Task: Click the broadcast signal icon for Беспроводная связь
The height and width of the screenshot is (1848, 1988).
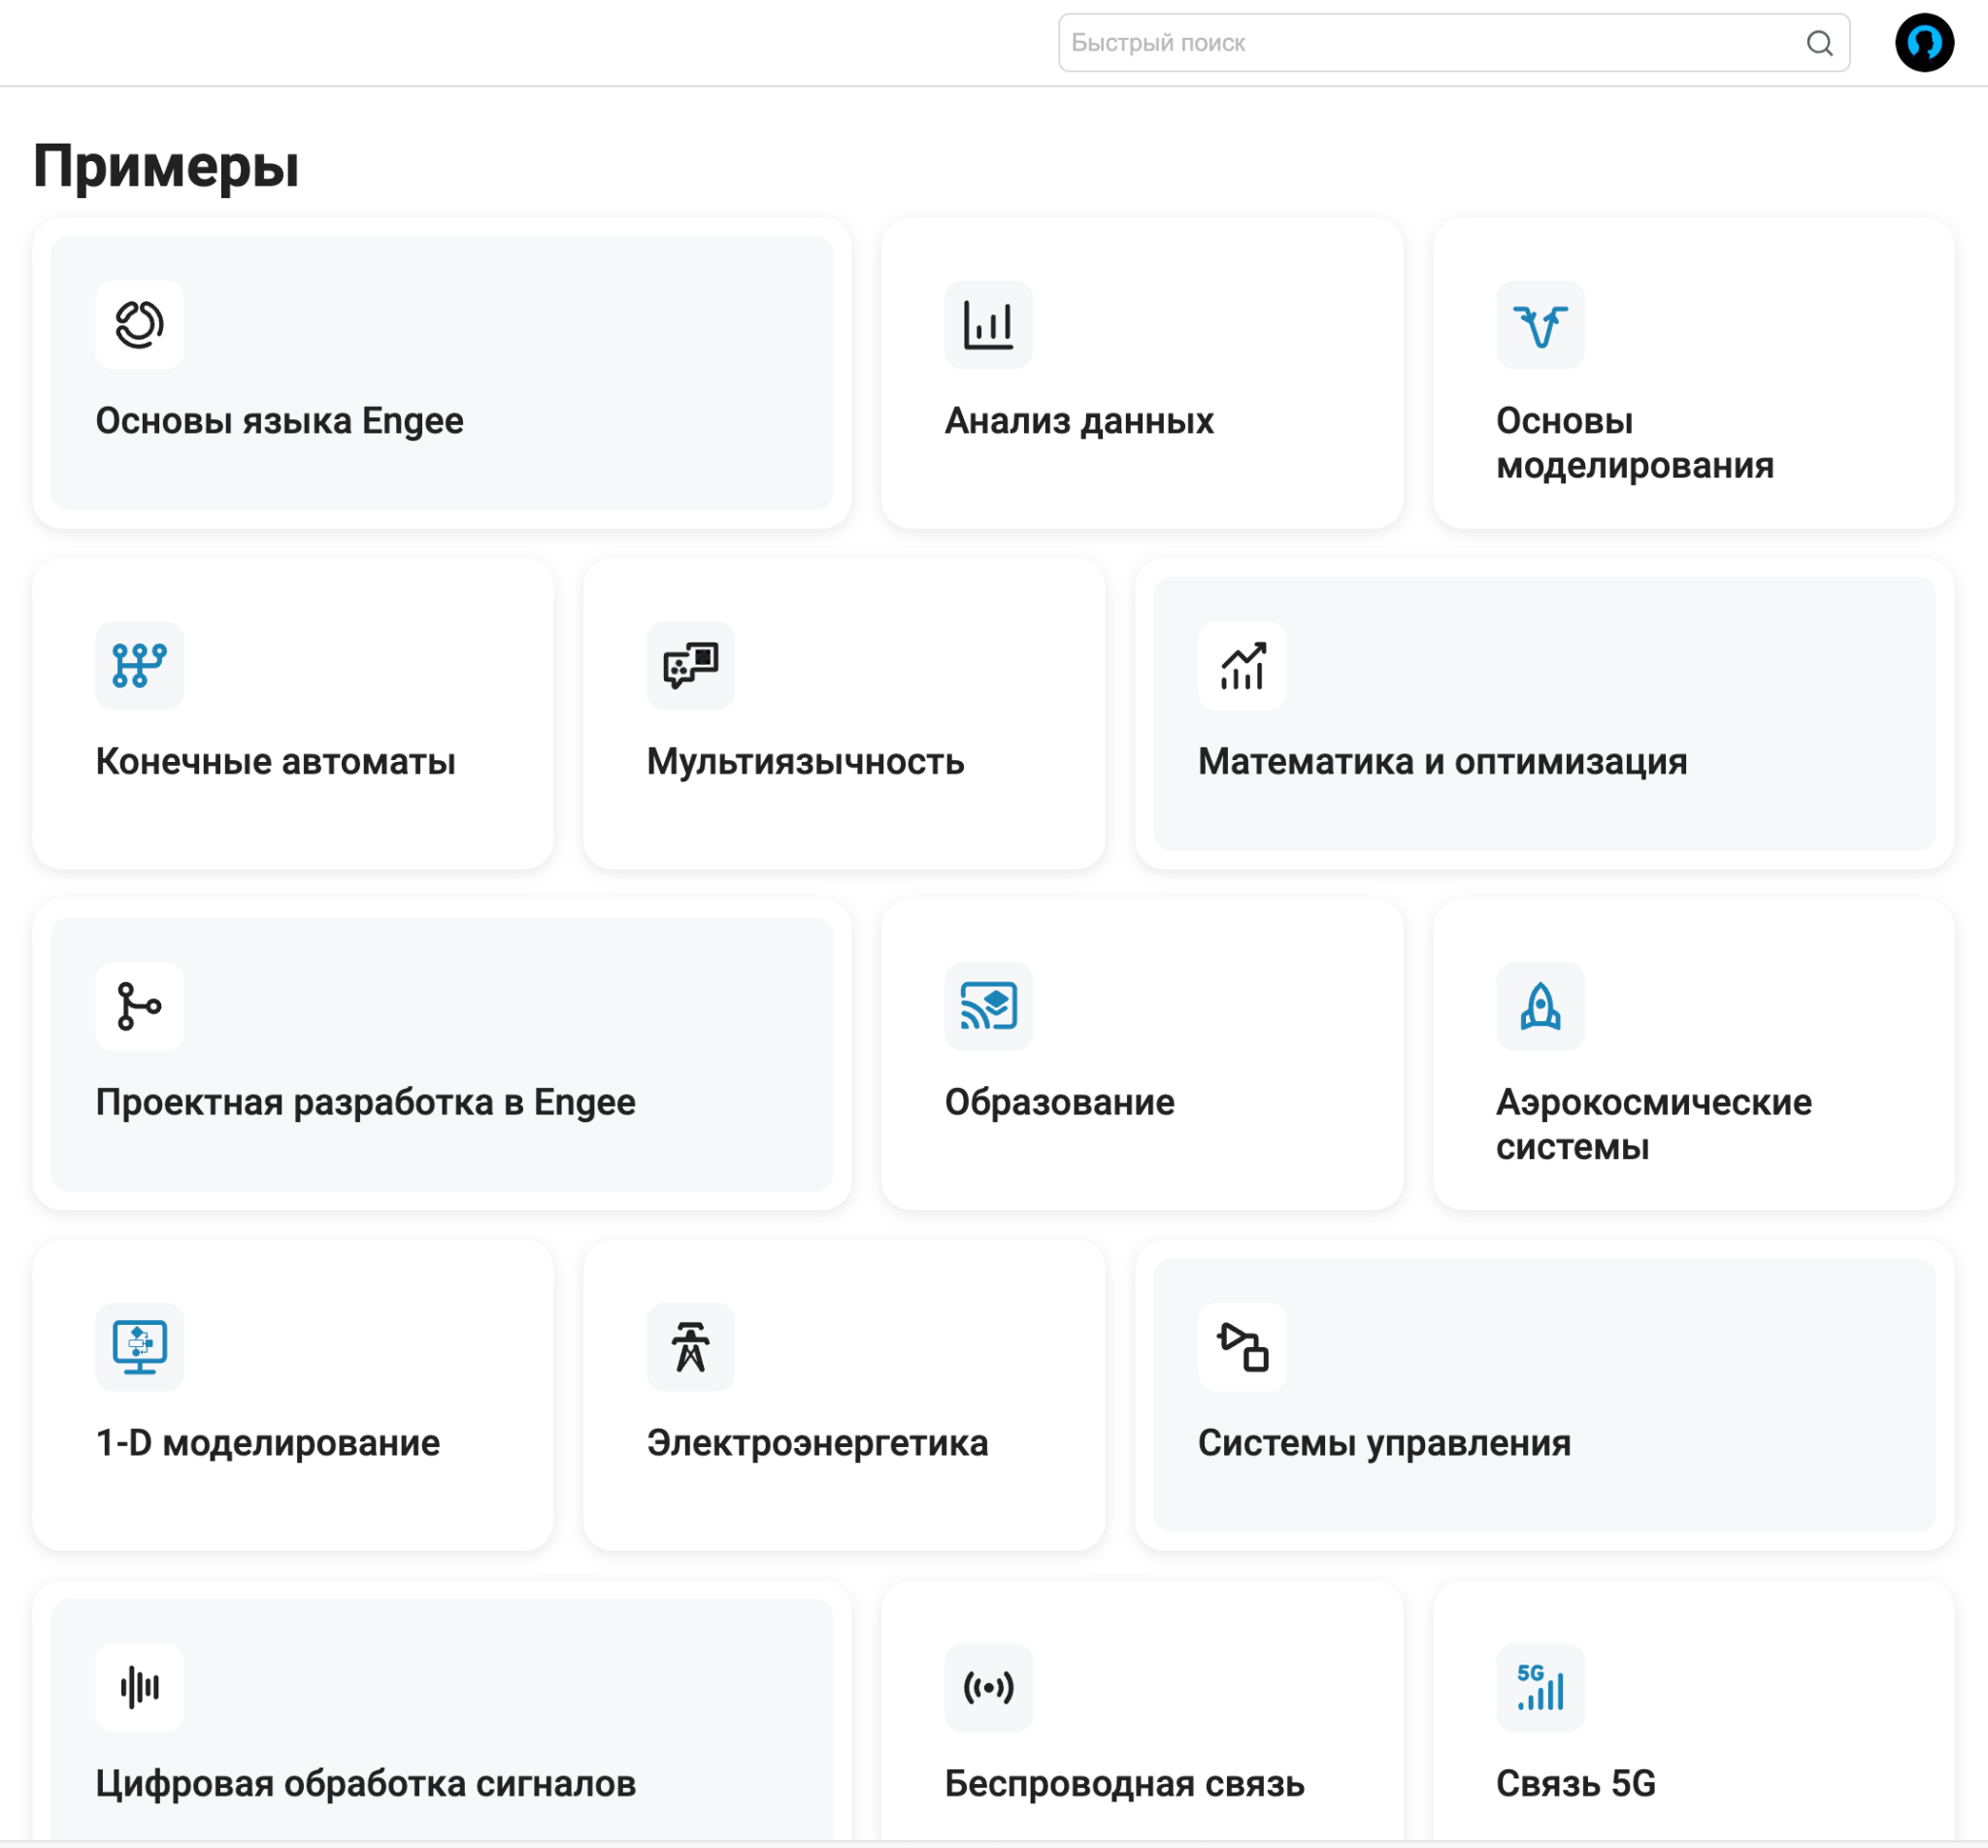Action: pyautogui.click(x=988, y=1688)
